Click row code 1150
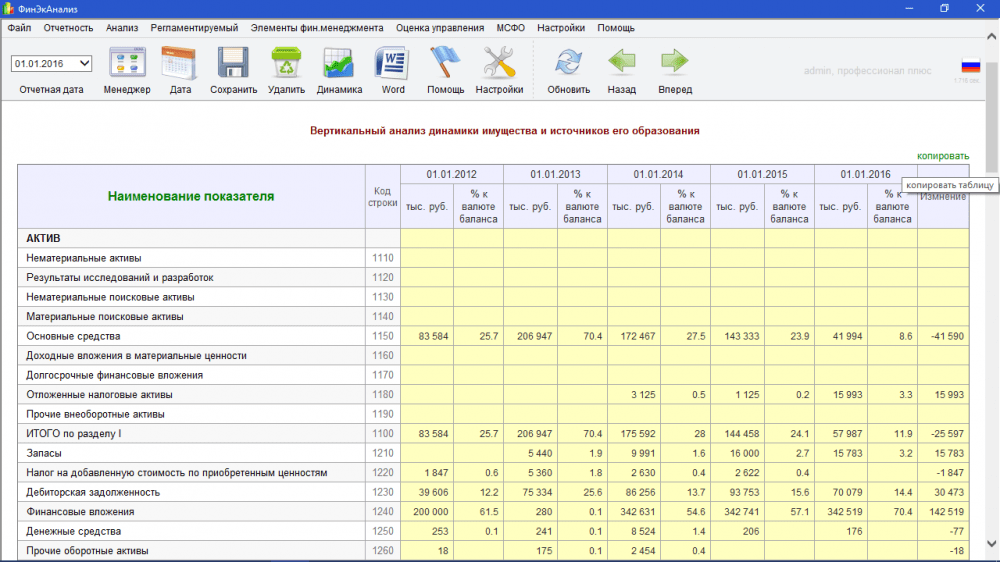Screen dimensions: 1000x562 coord(383,336)
